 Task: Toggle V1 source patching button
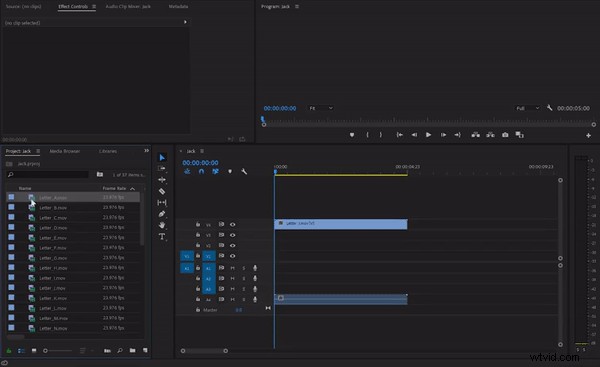click(x=187, y=256)
